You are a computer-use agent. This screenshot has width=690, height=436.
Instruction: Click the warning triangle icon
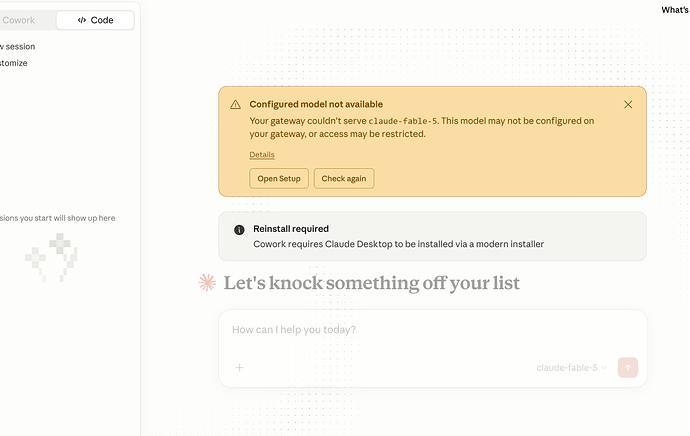(x=235, y=105)
